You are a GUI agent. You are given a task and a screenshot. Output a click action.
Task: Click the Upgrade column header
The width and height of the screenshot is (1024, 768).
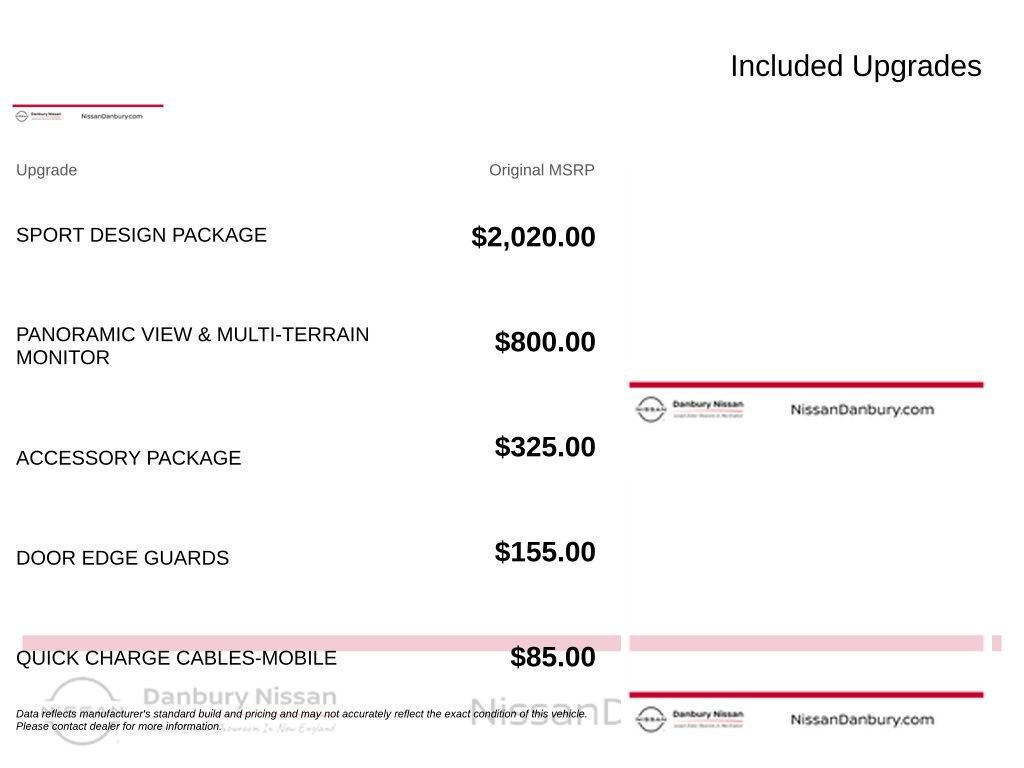pyautogui.click(x=46, y=170)
